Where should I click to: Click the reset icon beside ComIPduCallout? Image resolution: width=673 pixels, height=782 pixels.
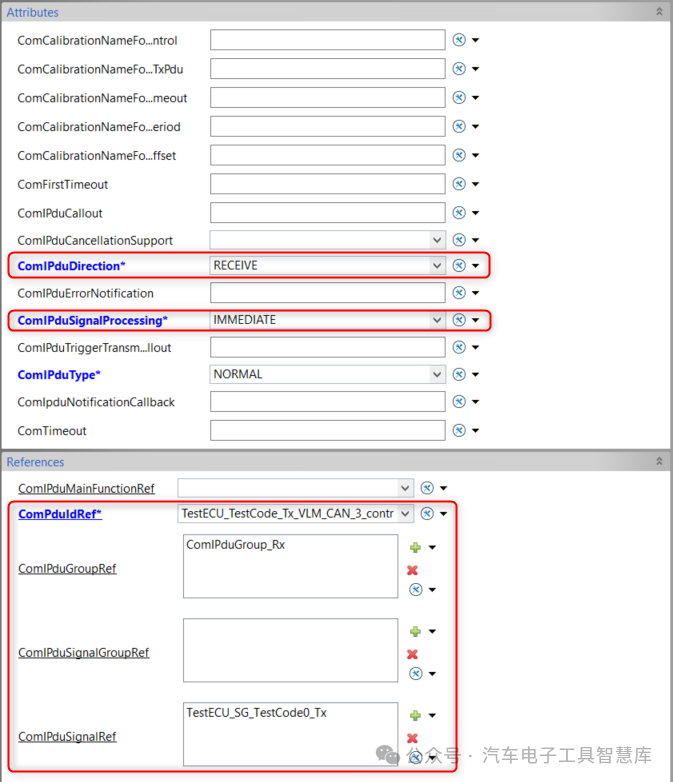(459, 213)
